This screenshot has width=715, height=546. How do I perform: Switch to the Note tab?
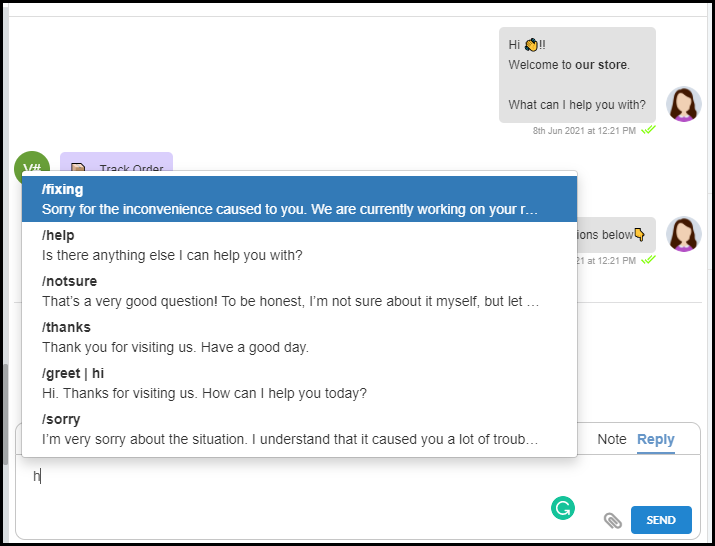point(611,439)
